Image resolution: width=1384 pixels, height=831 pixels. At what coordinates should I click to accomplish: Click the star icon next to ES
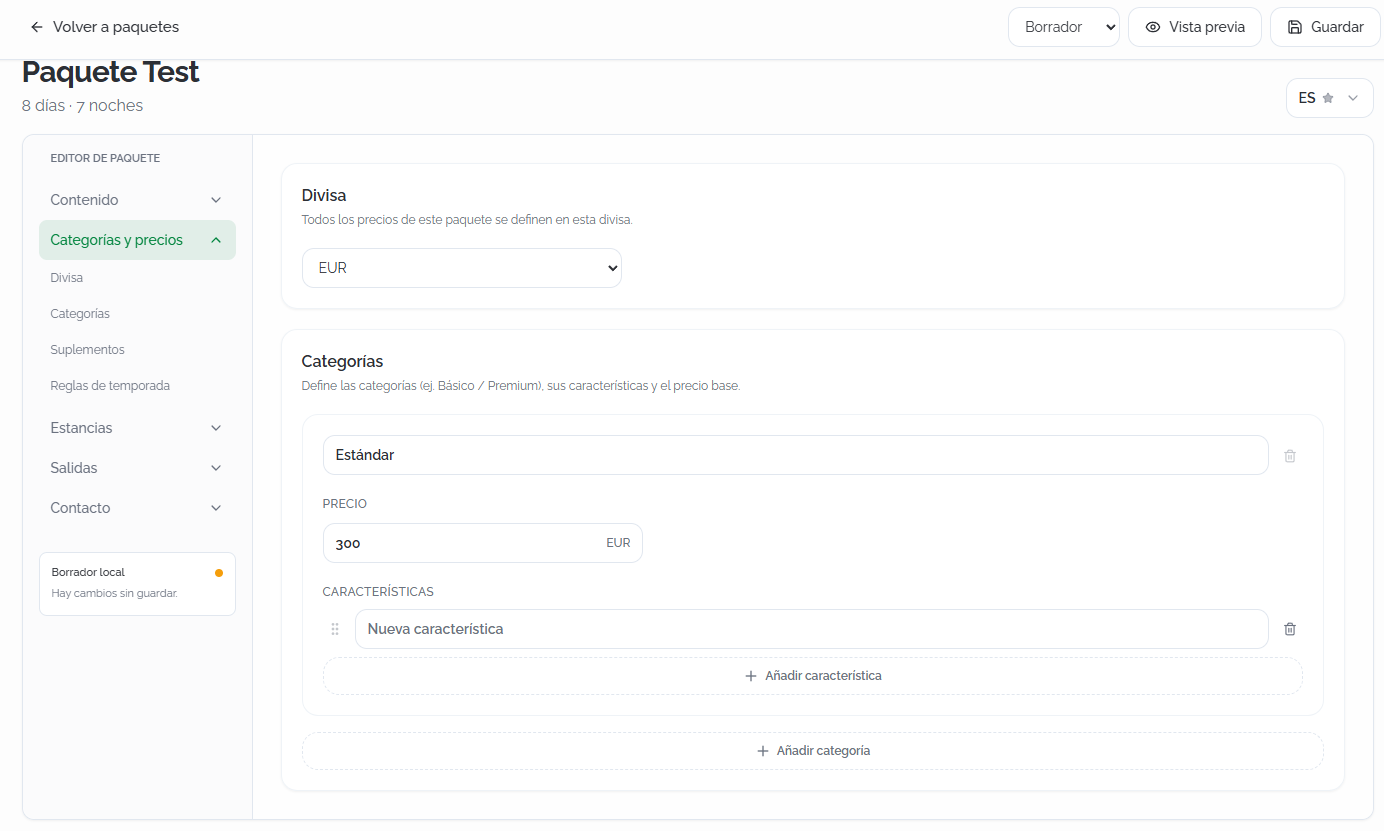tap(1328, 98)
